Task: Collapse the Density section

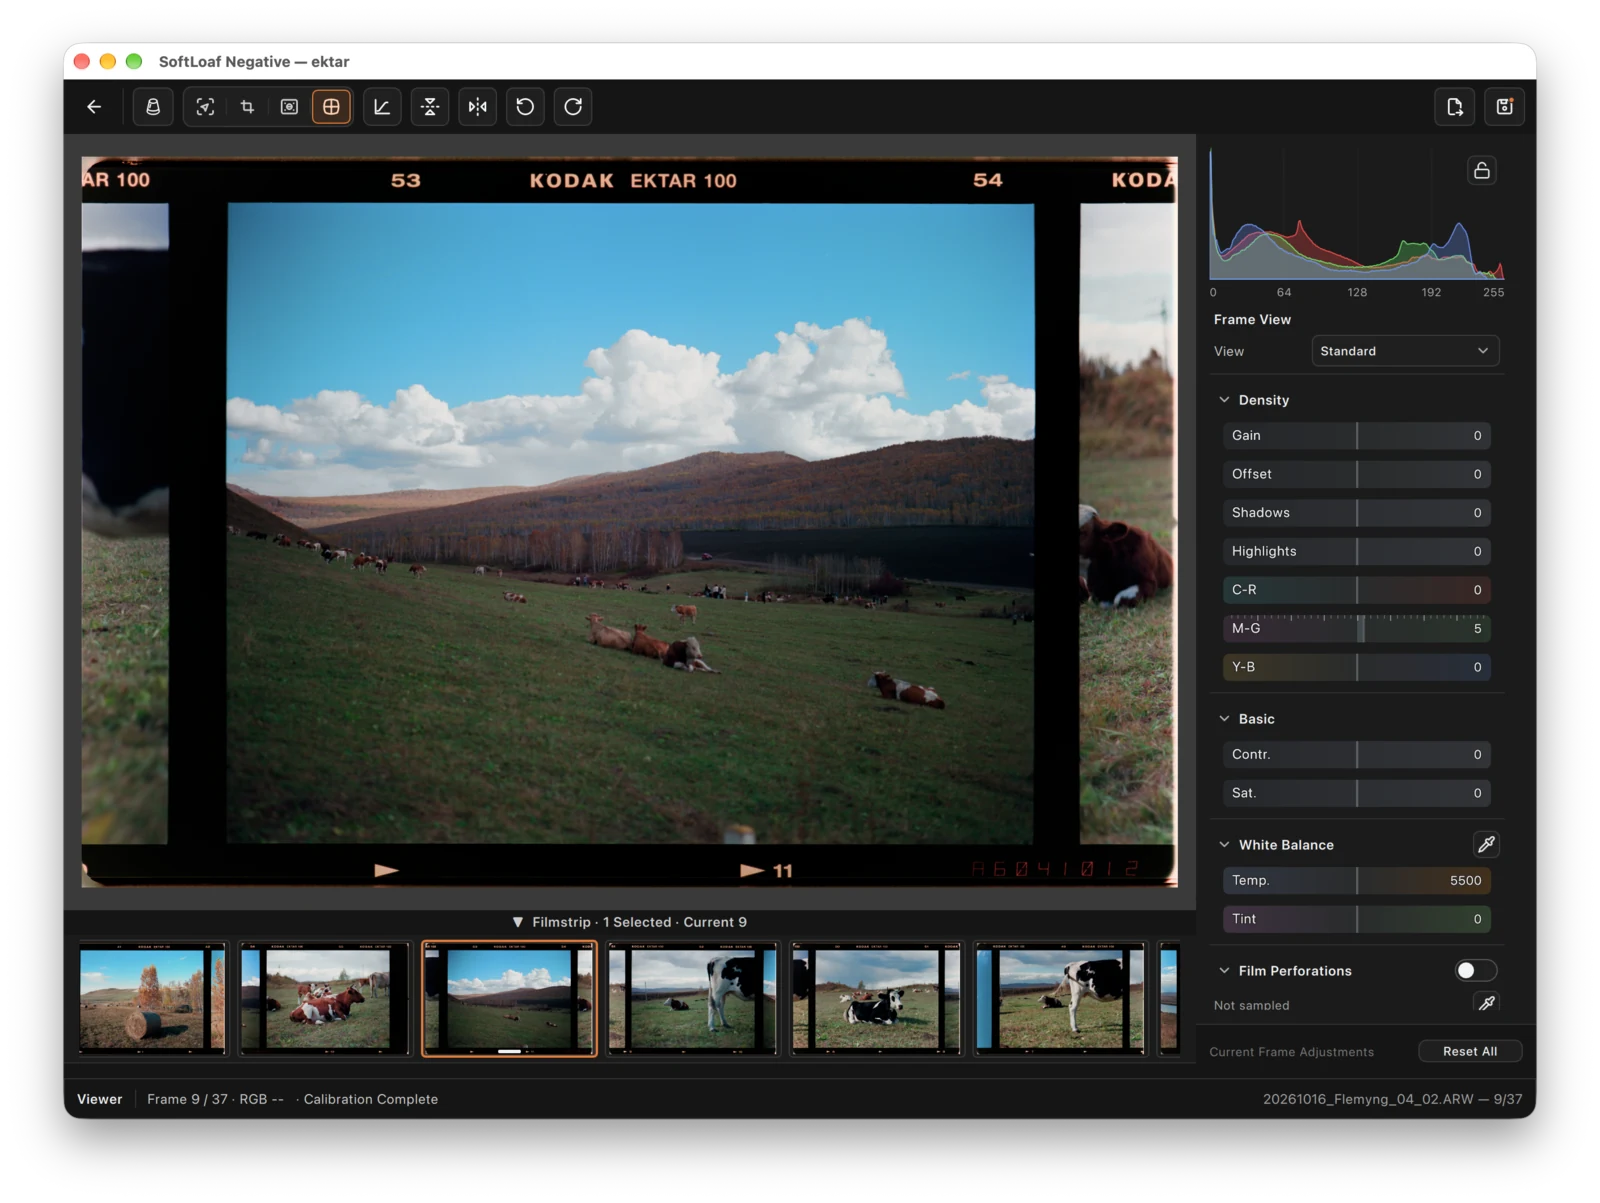Action: tap(1224, 400)
